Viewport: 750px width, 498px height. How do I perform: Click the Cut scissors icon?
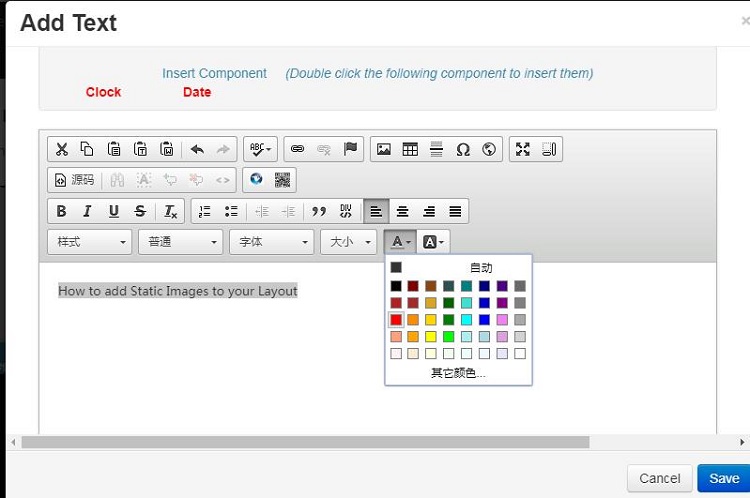tap(61, 149)
